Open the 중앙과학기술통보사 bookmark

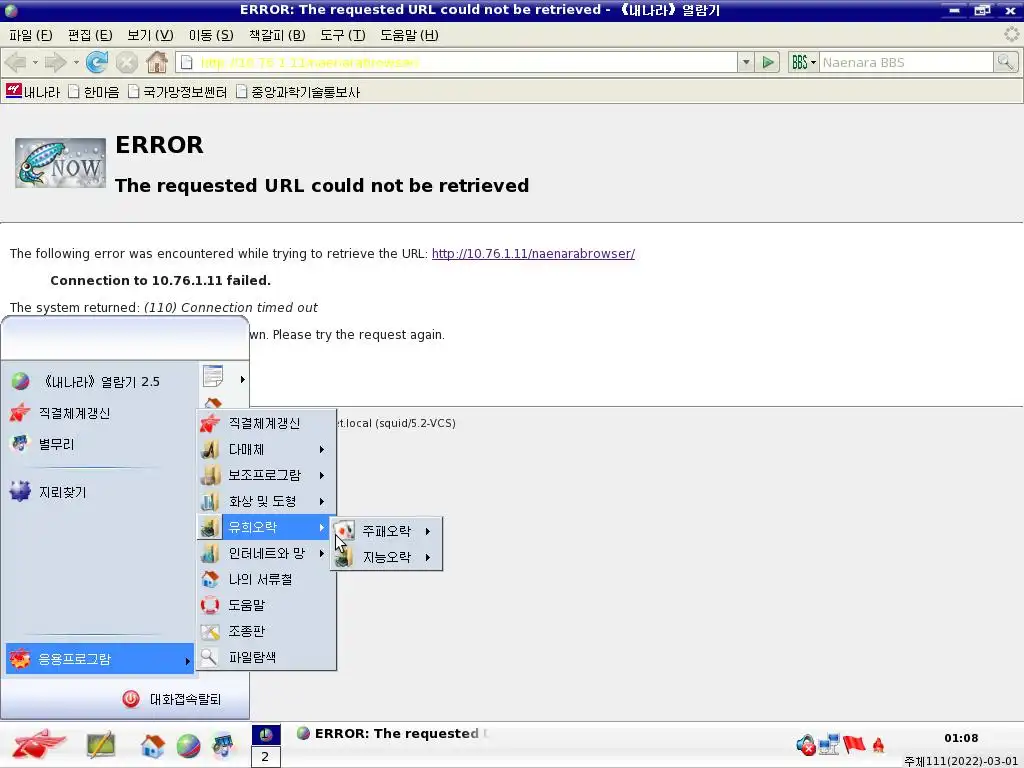pyautogui.click(x=298, y=92)
